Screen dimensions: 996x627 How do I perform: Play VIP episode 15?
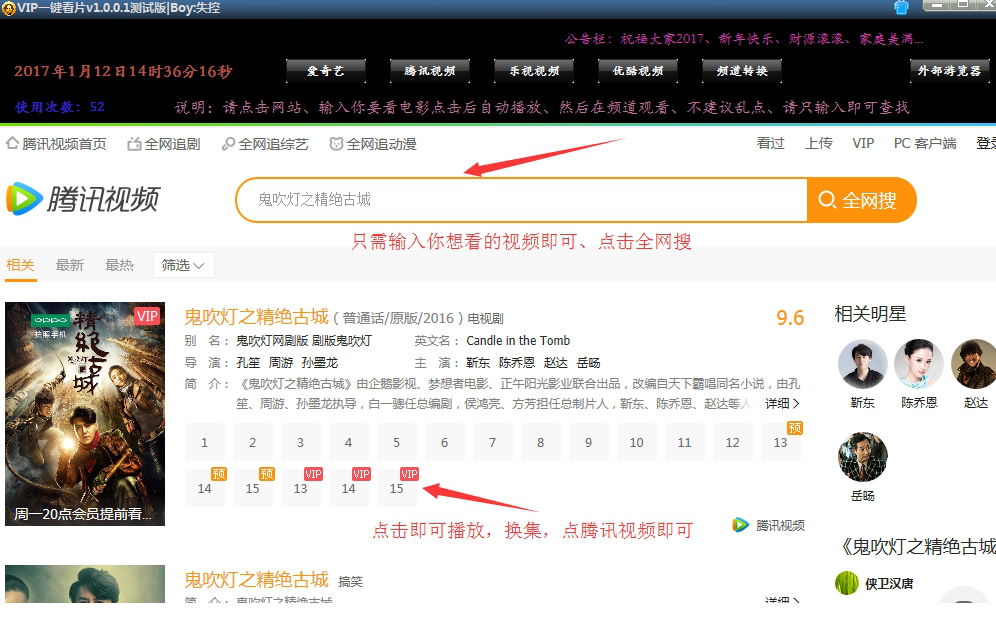[396, 489]
